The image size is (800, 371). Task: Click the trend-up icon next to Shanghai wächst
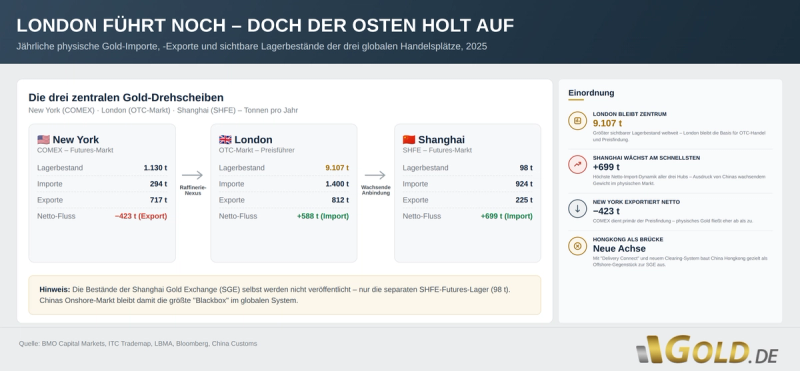coord(578,165)
